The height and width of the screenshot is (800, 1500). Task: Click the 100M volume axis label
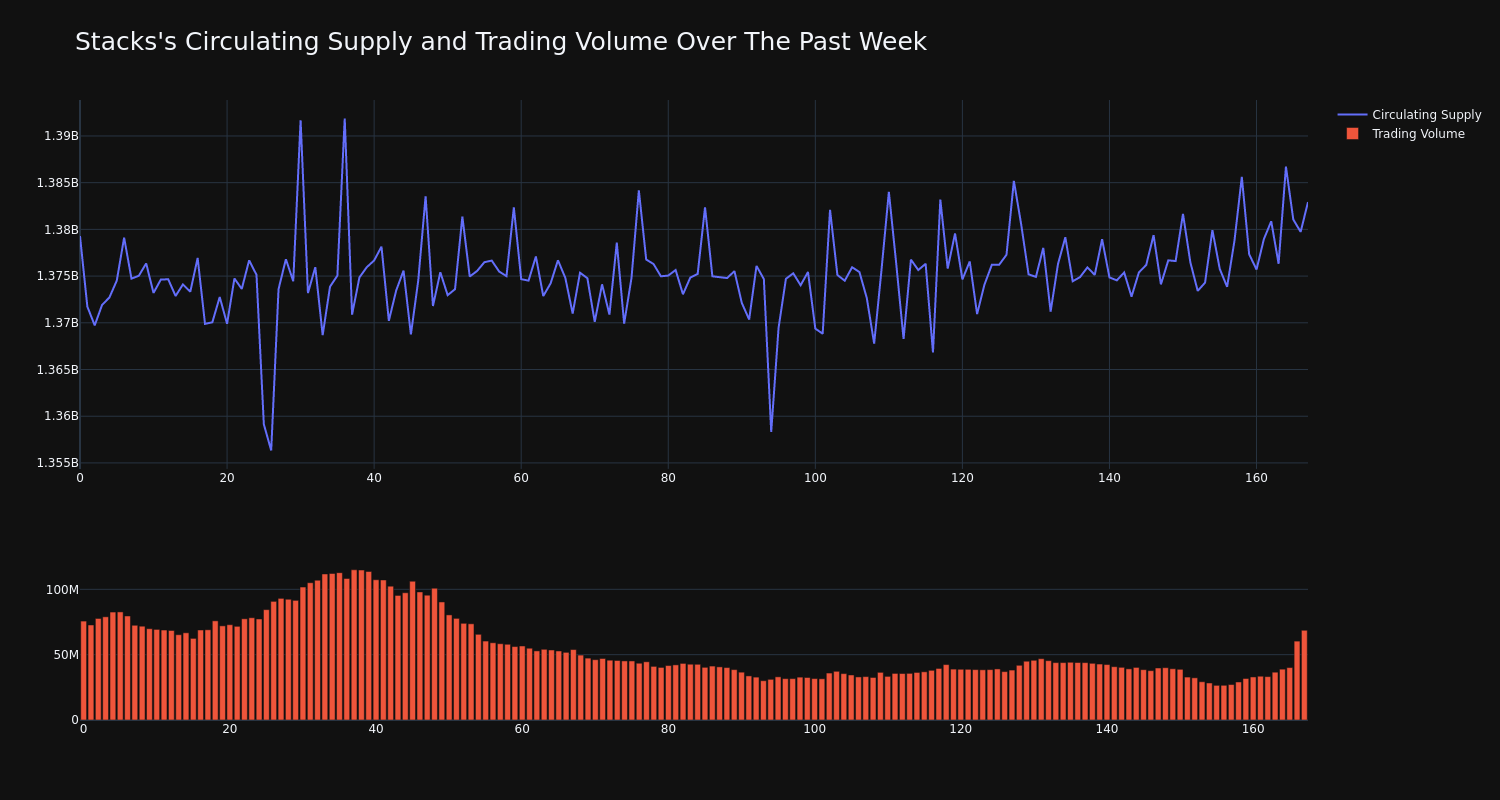pos(62,590)
